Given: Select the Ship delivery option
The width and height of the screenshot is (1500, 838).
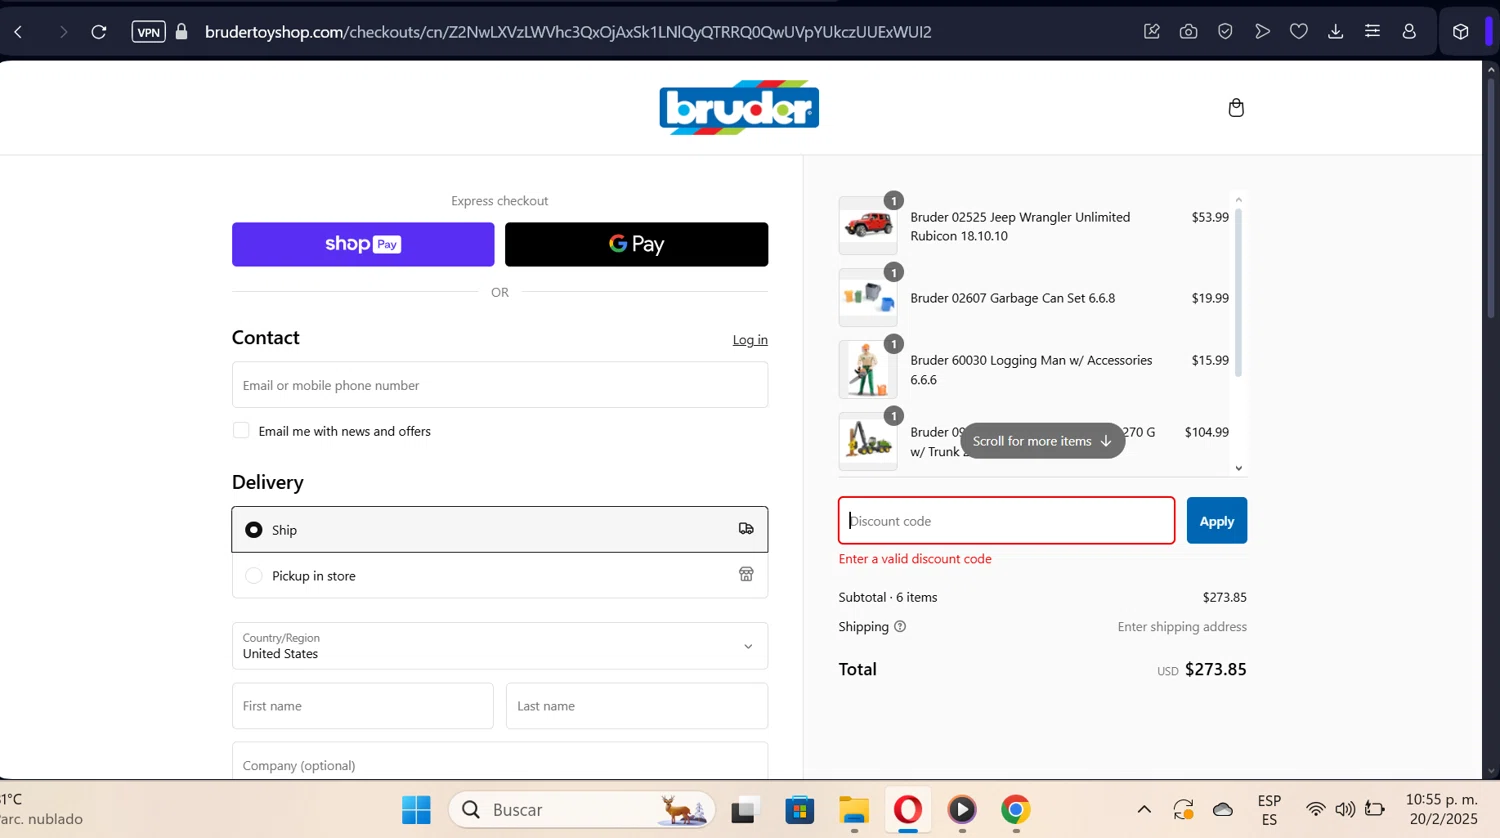Looking at the screenshot, I should (500, 529).
